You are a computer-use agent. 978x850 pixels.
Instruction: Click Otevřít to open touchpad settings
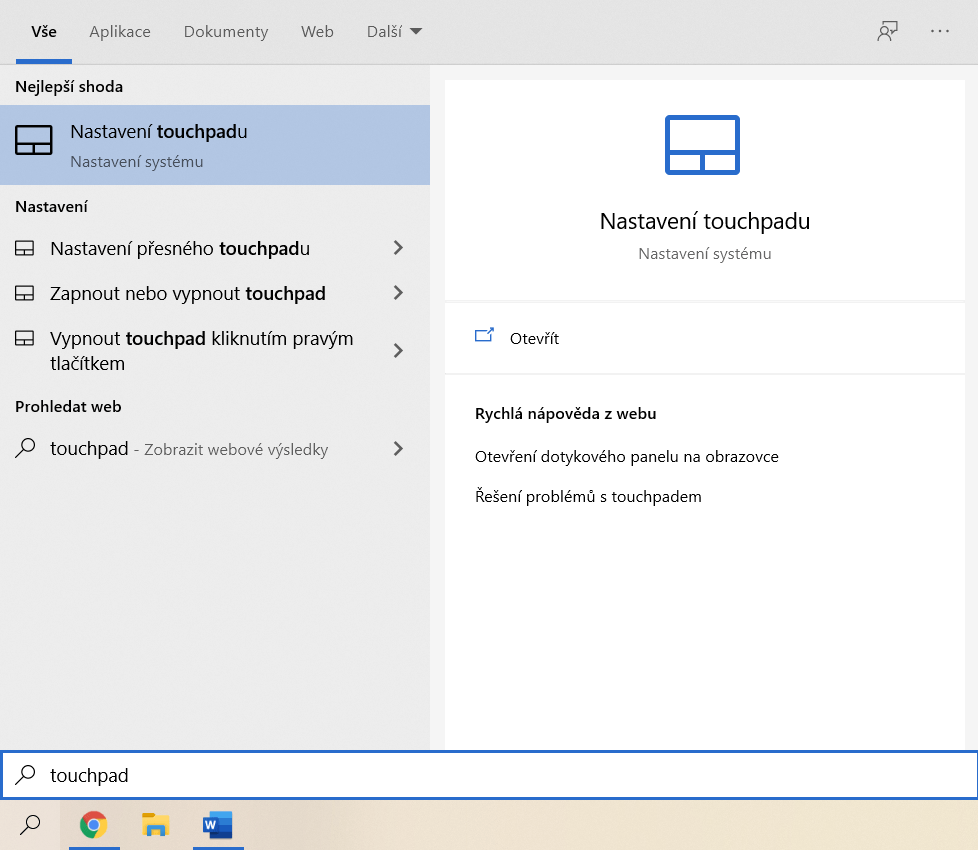click(534, 339)
